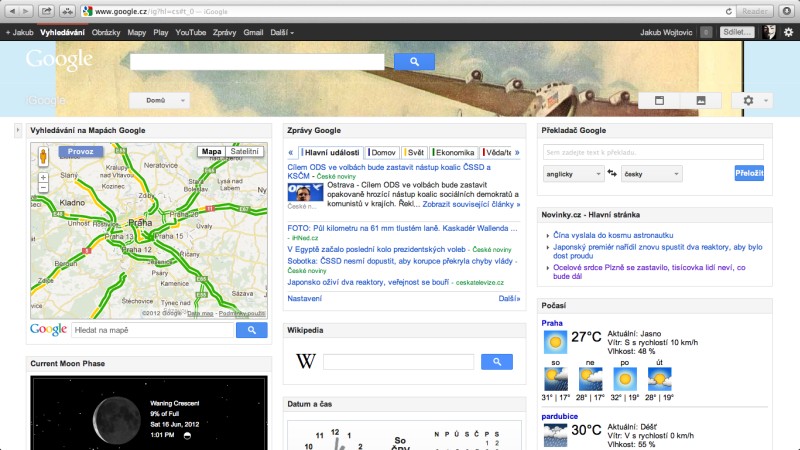Switch map view to Mapa
The image size is (800, 450).
(211, 152)
